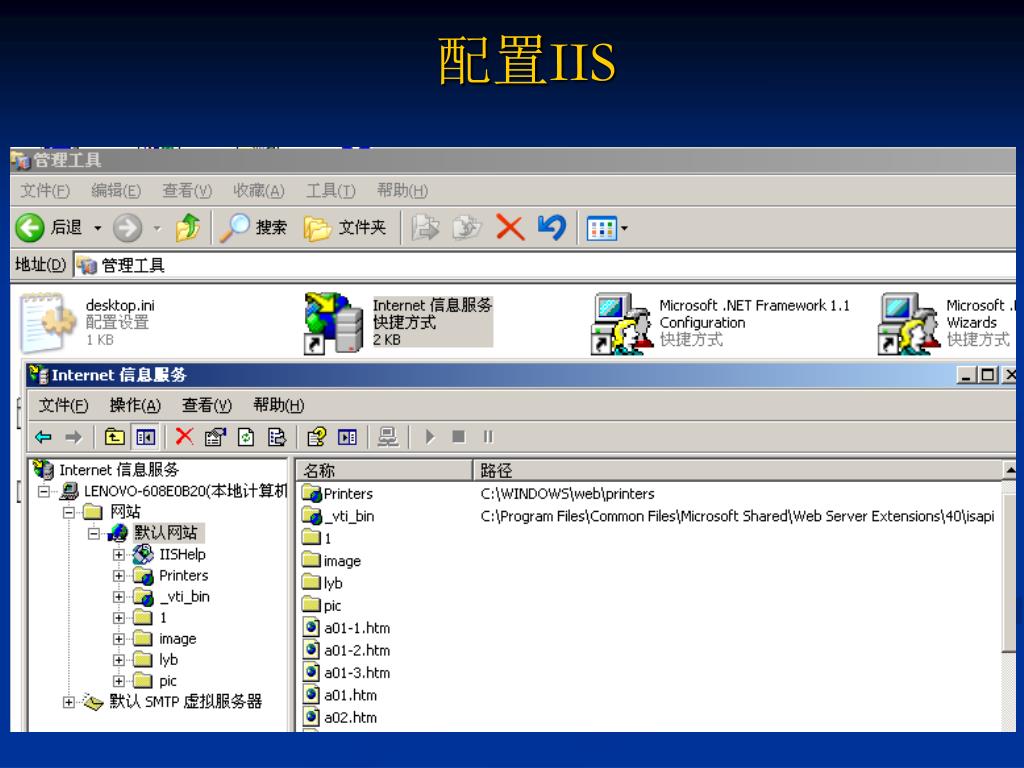
Task: Expand the 默认 SMTP 虚拟服务器 node
Action: 69,702
